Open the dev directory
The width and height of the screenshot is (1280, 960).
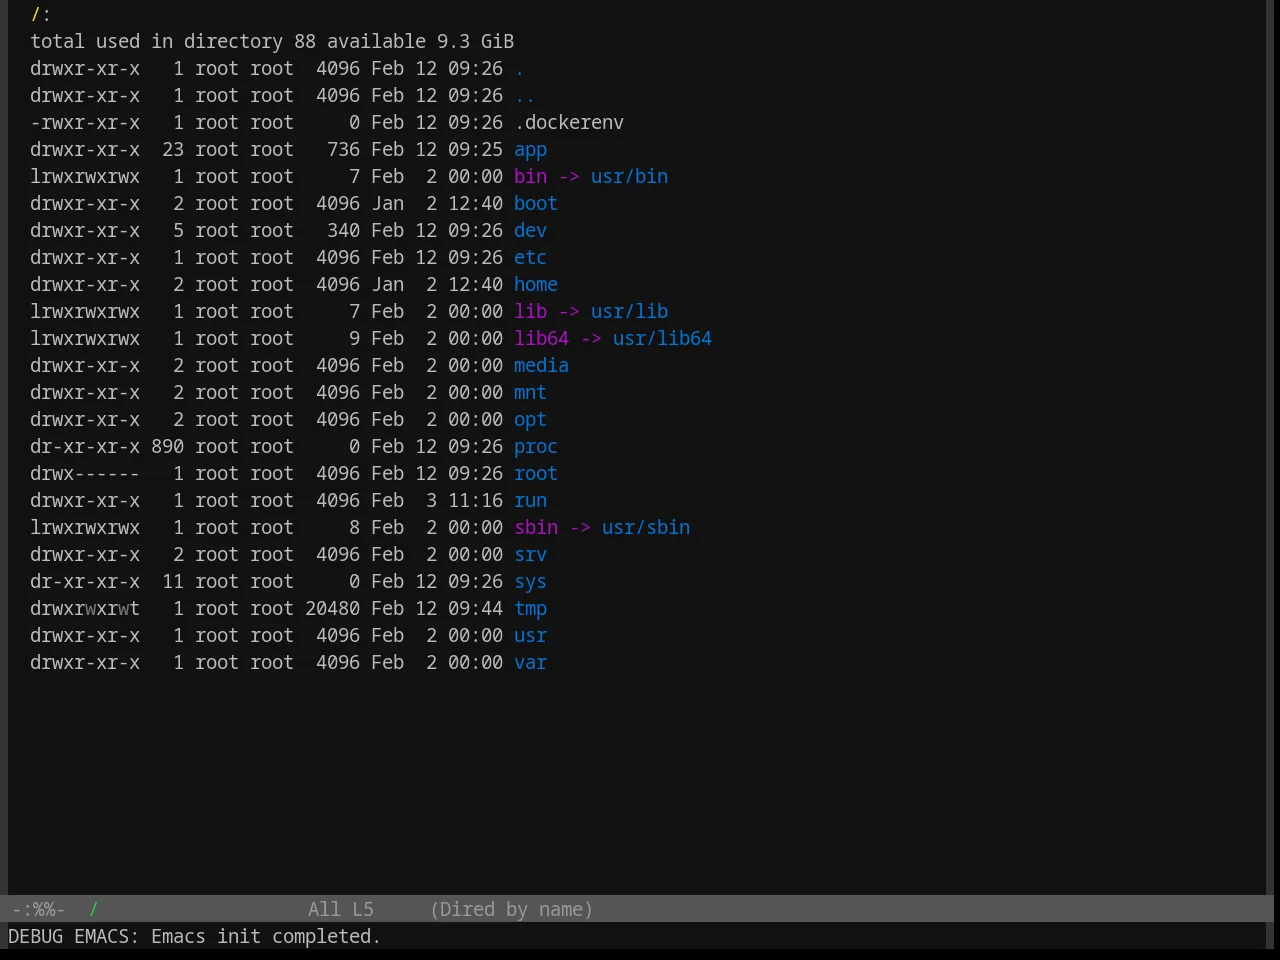(x=530, y=231)
